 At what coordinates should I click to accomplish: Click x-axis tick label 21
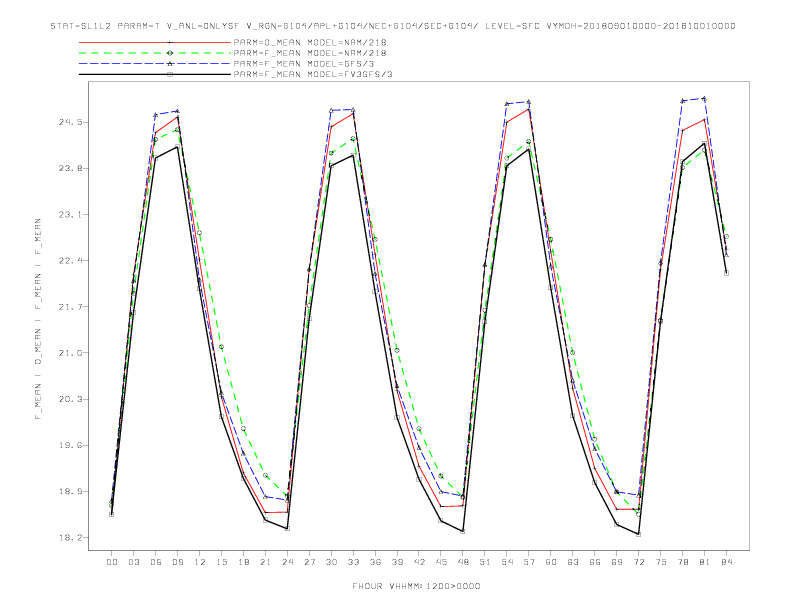[265, 562]
